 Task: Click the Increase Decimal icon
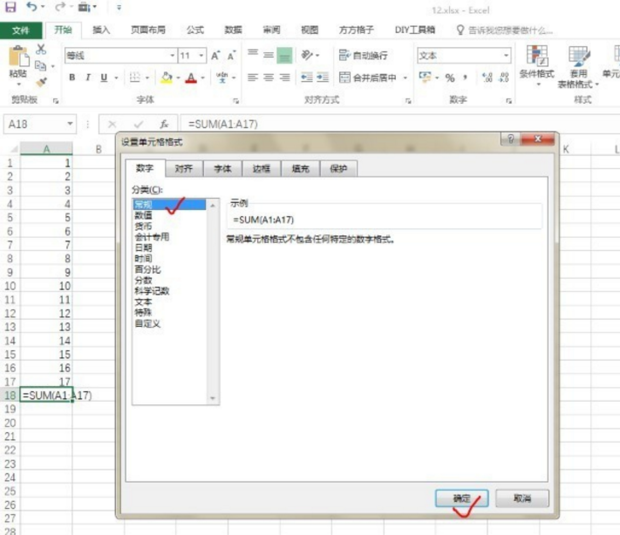tap(488, 78)
